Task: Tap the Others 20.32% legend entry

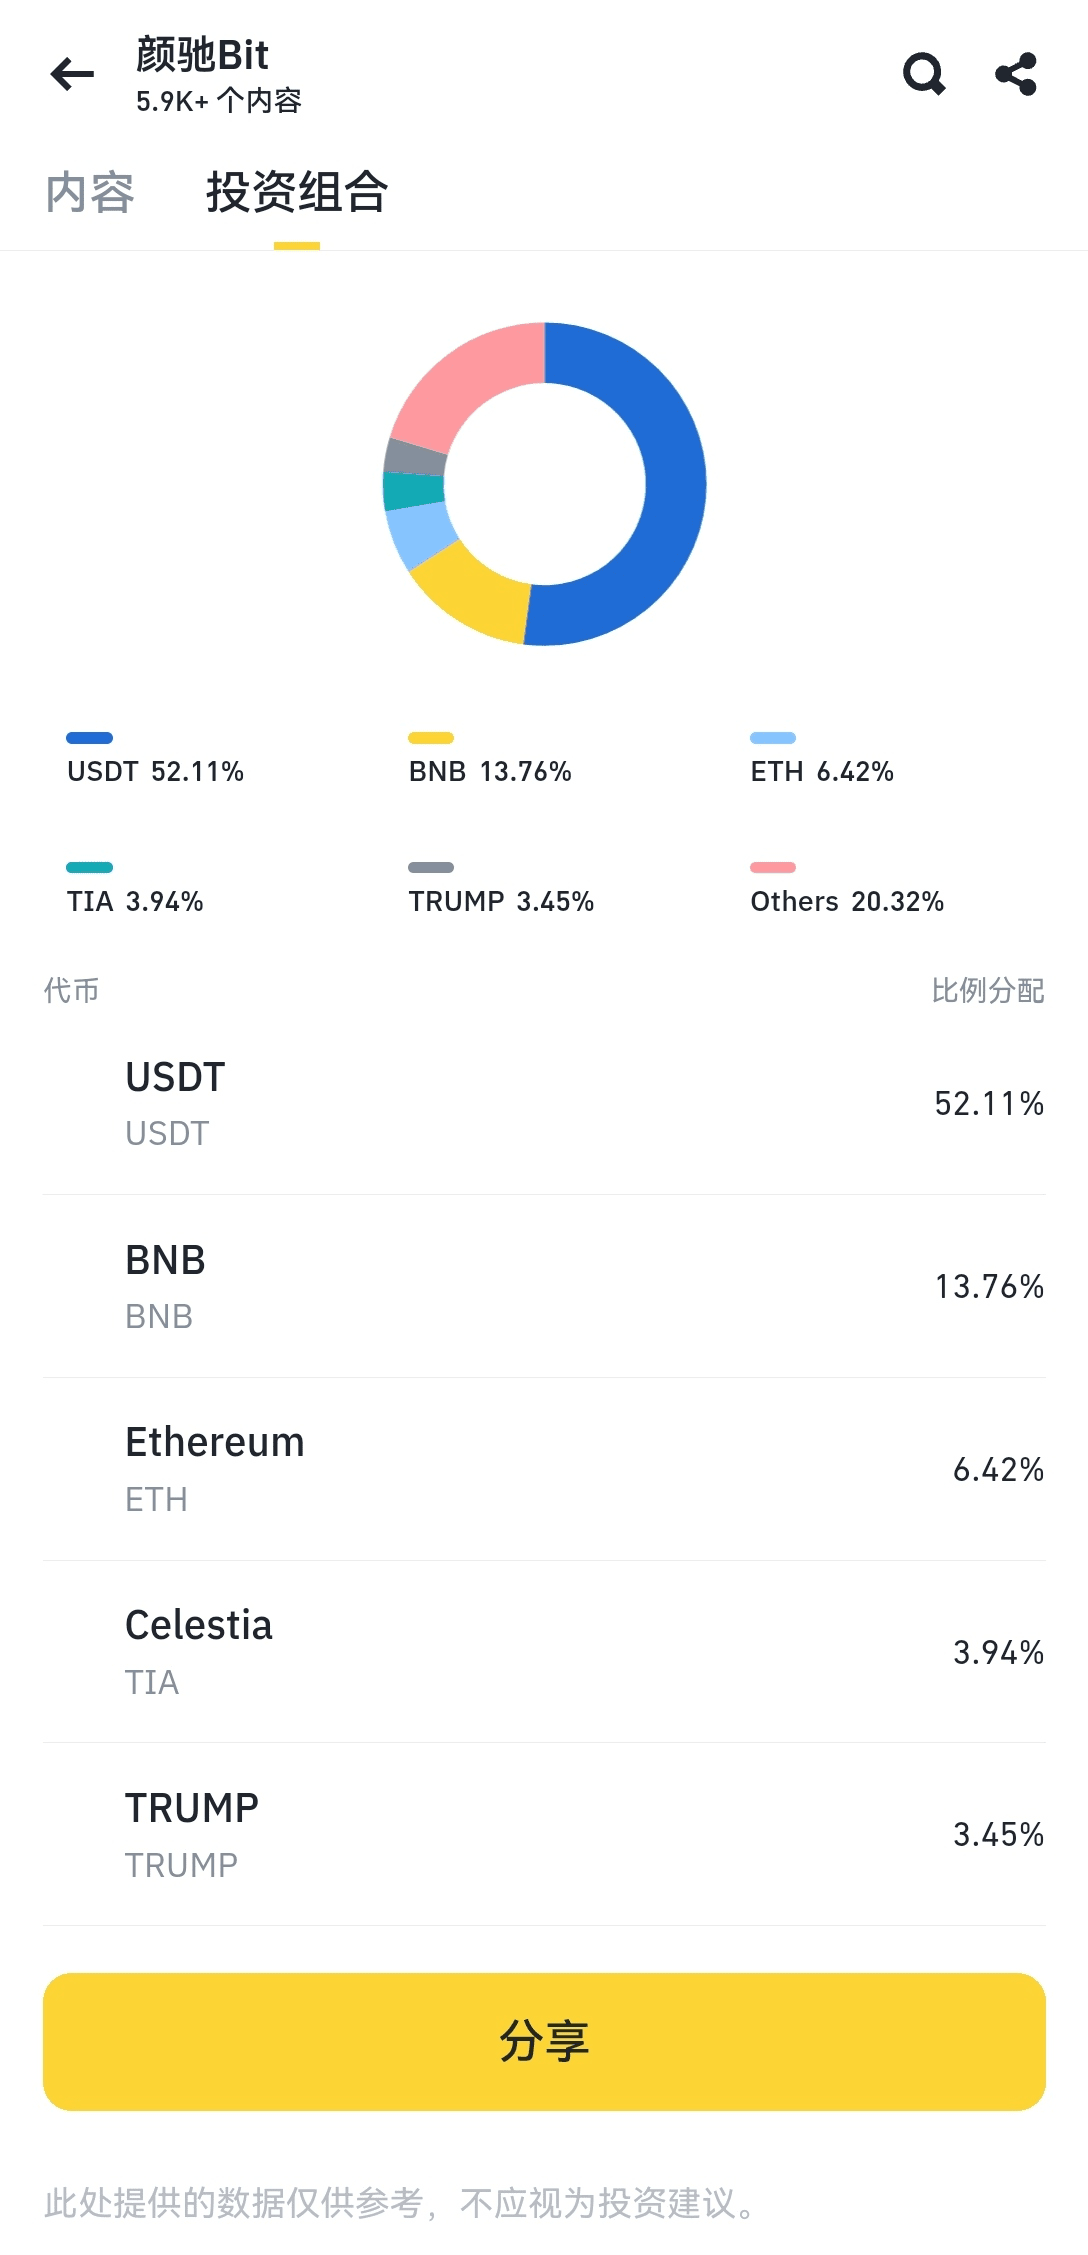Action: pos(847,887)
